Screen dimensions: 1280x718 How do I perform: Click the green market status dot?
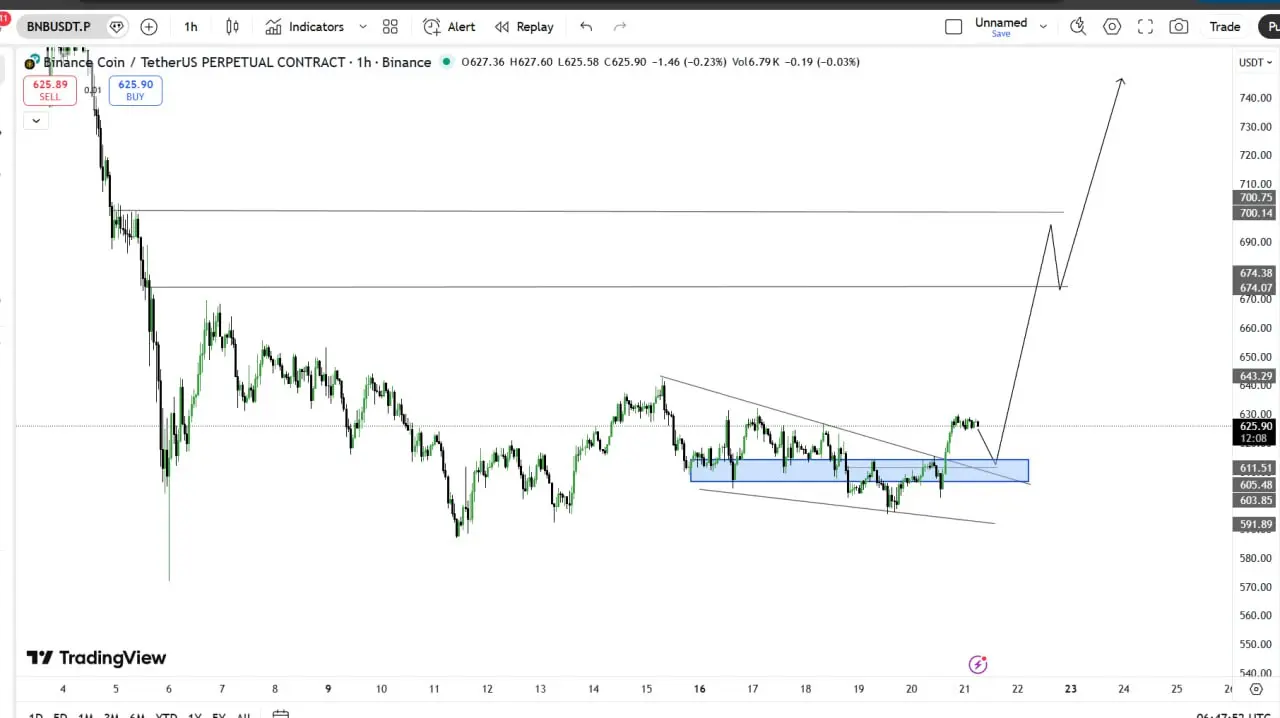pyautogui.click(x=445, y=62)
